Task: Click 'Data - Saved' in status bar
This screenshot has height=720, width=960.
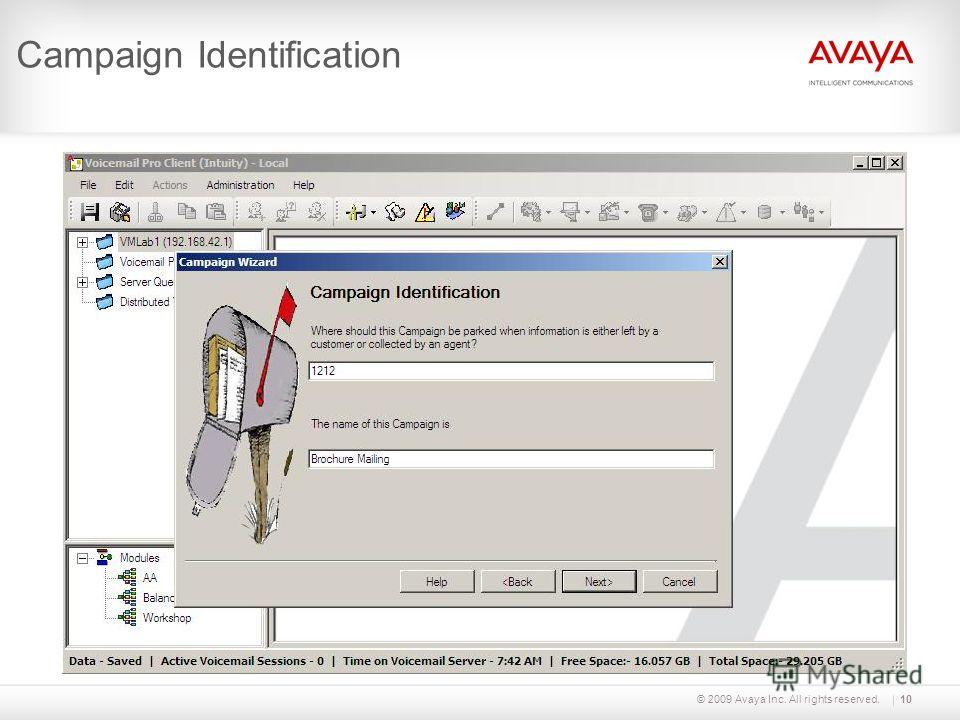Action: click(105, 661)
